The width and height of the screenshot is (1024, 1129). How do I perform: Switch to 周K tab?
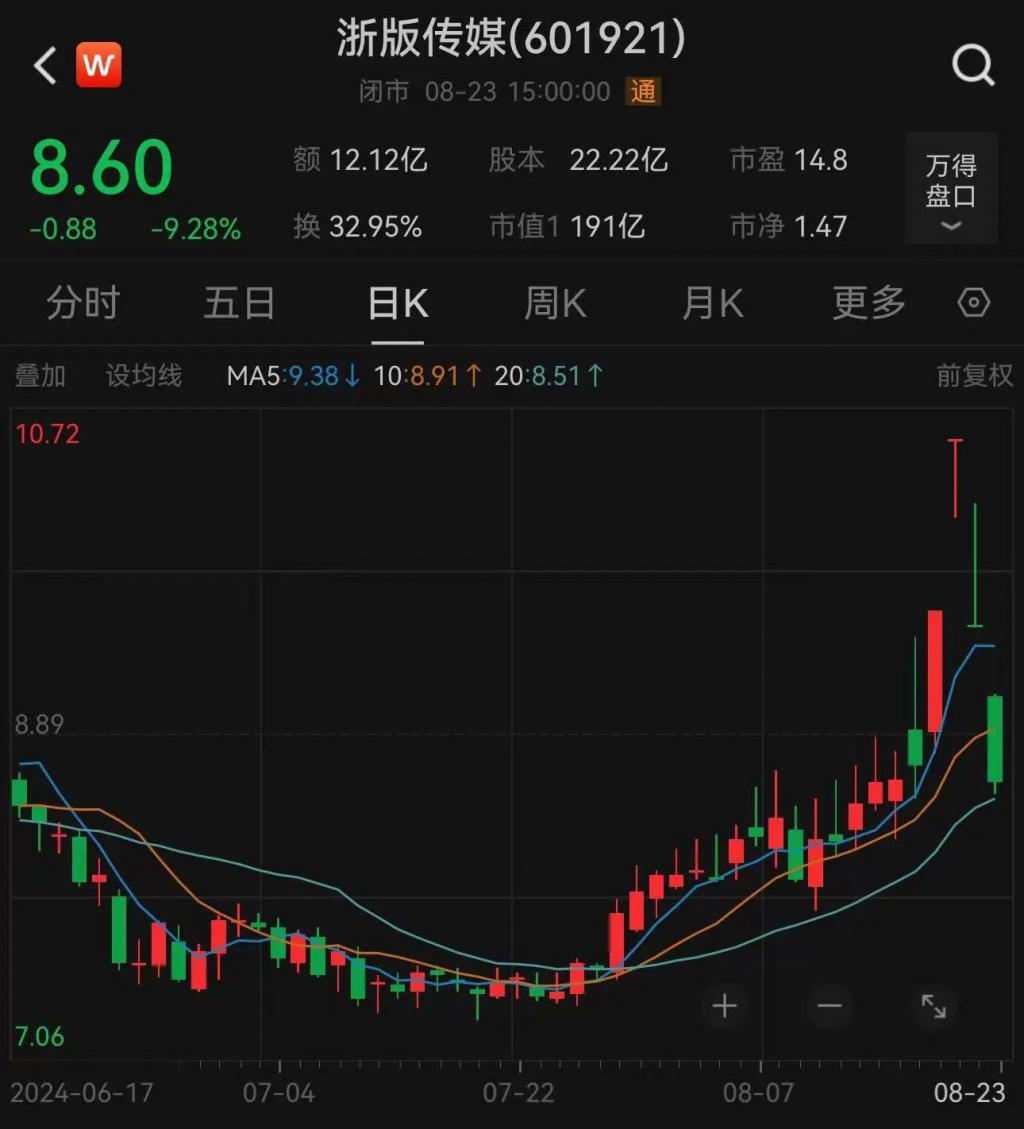[555, 302]
